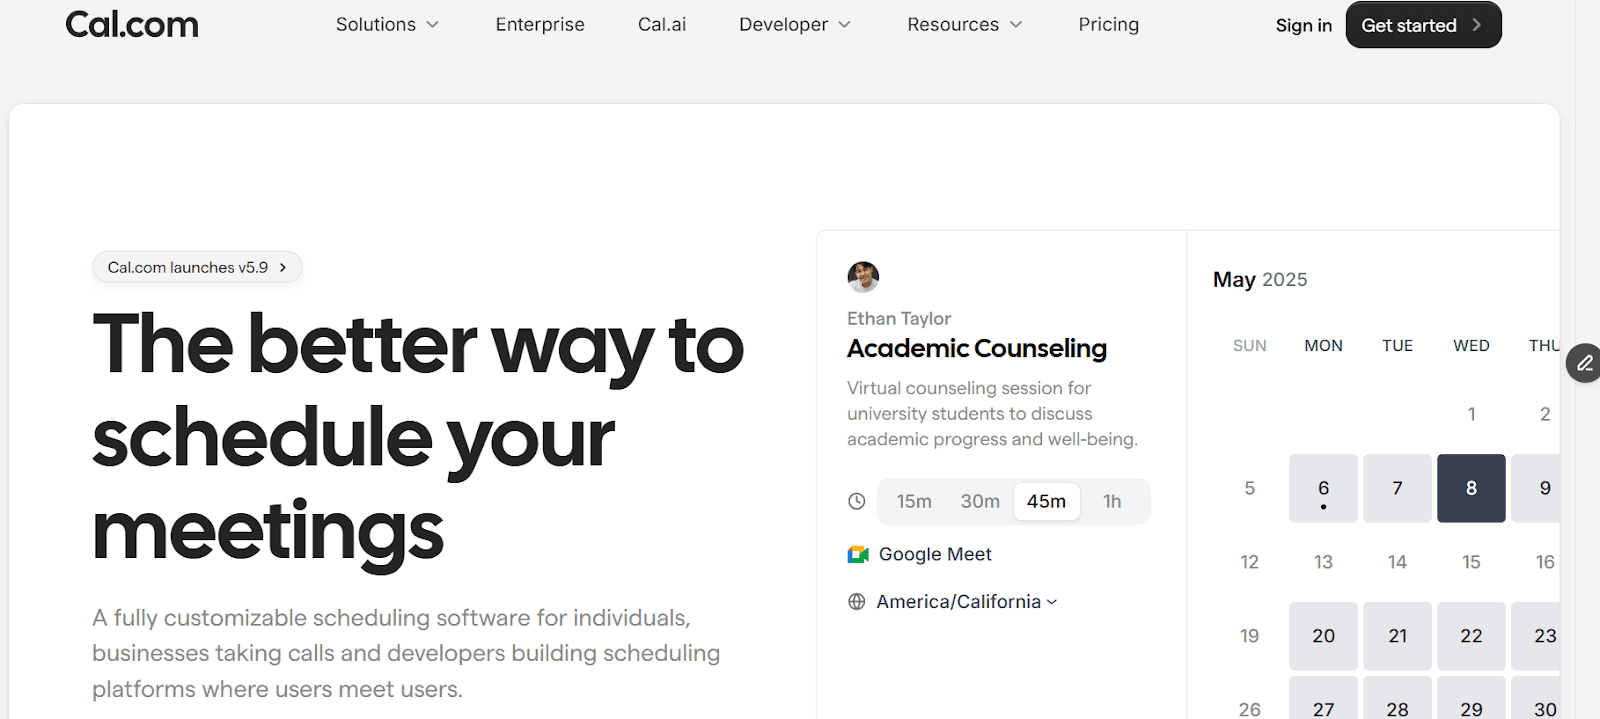Open the Developer menu
Screen dimensions: 1600x719
pos(795,24)
